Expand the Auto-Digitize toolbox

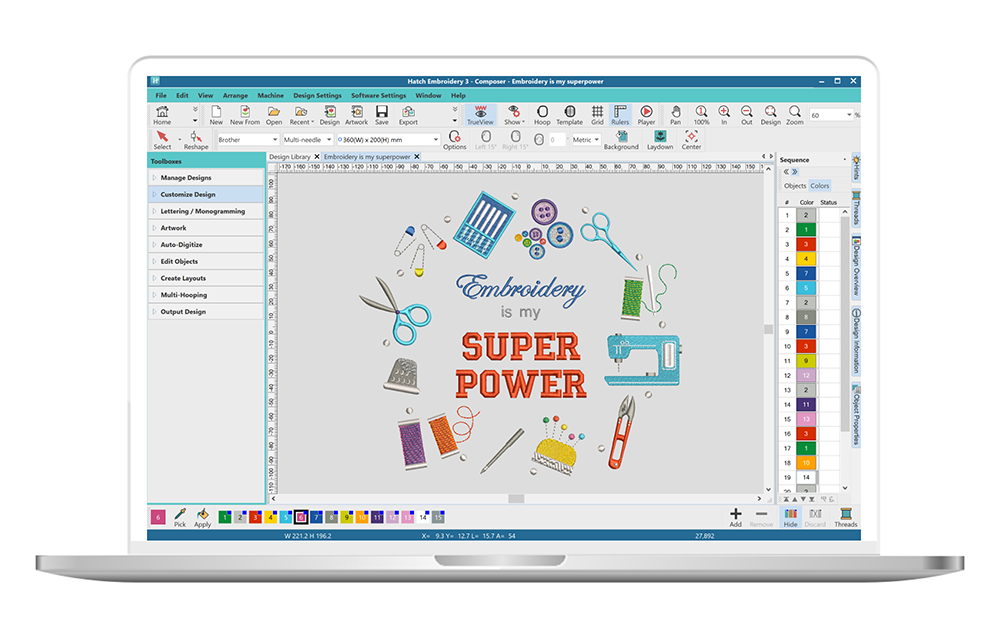(x=181, y=245)
